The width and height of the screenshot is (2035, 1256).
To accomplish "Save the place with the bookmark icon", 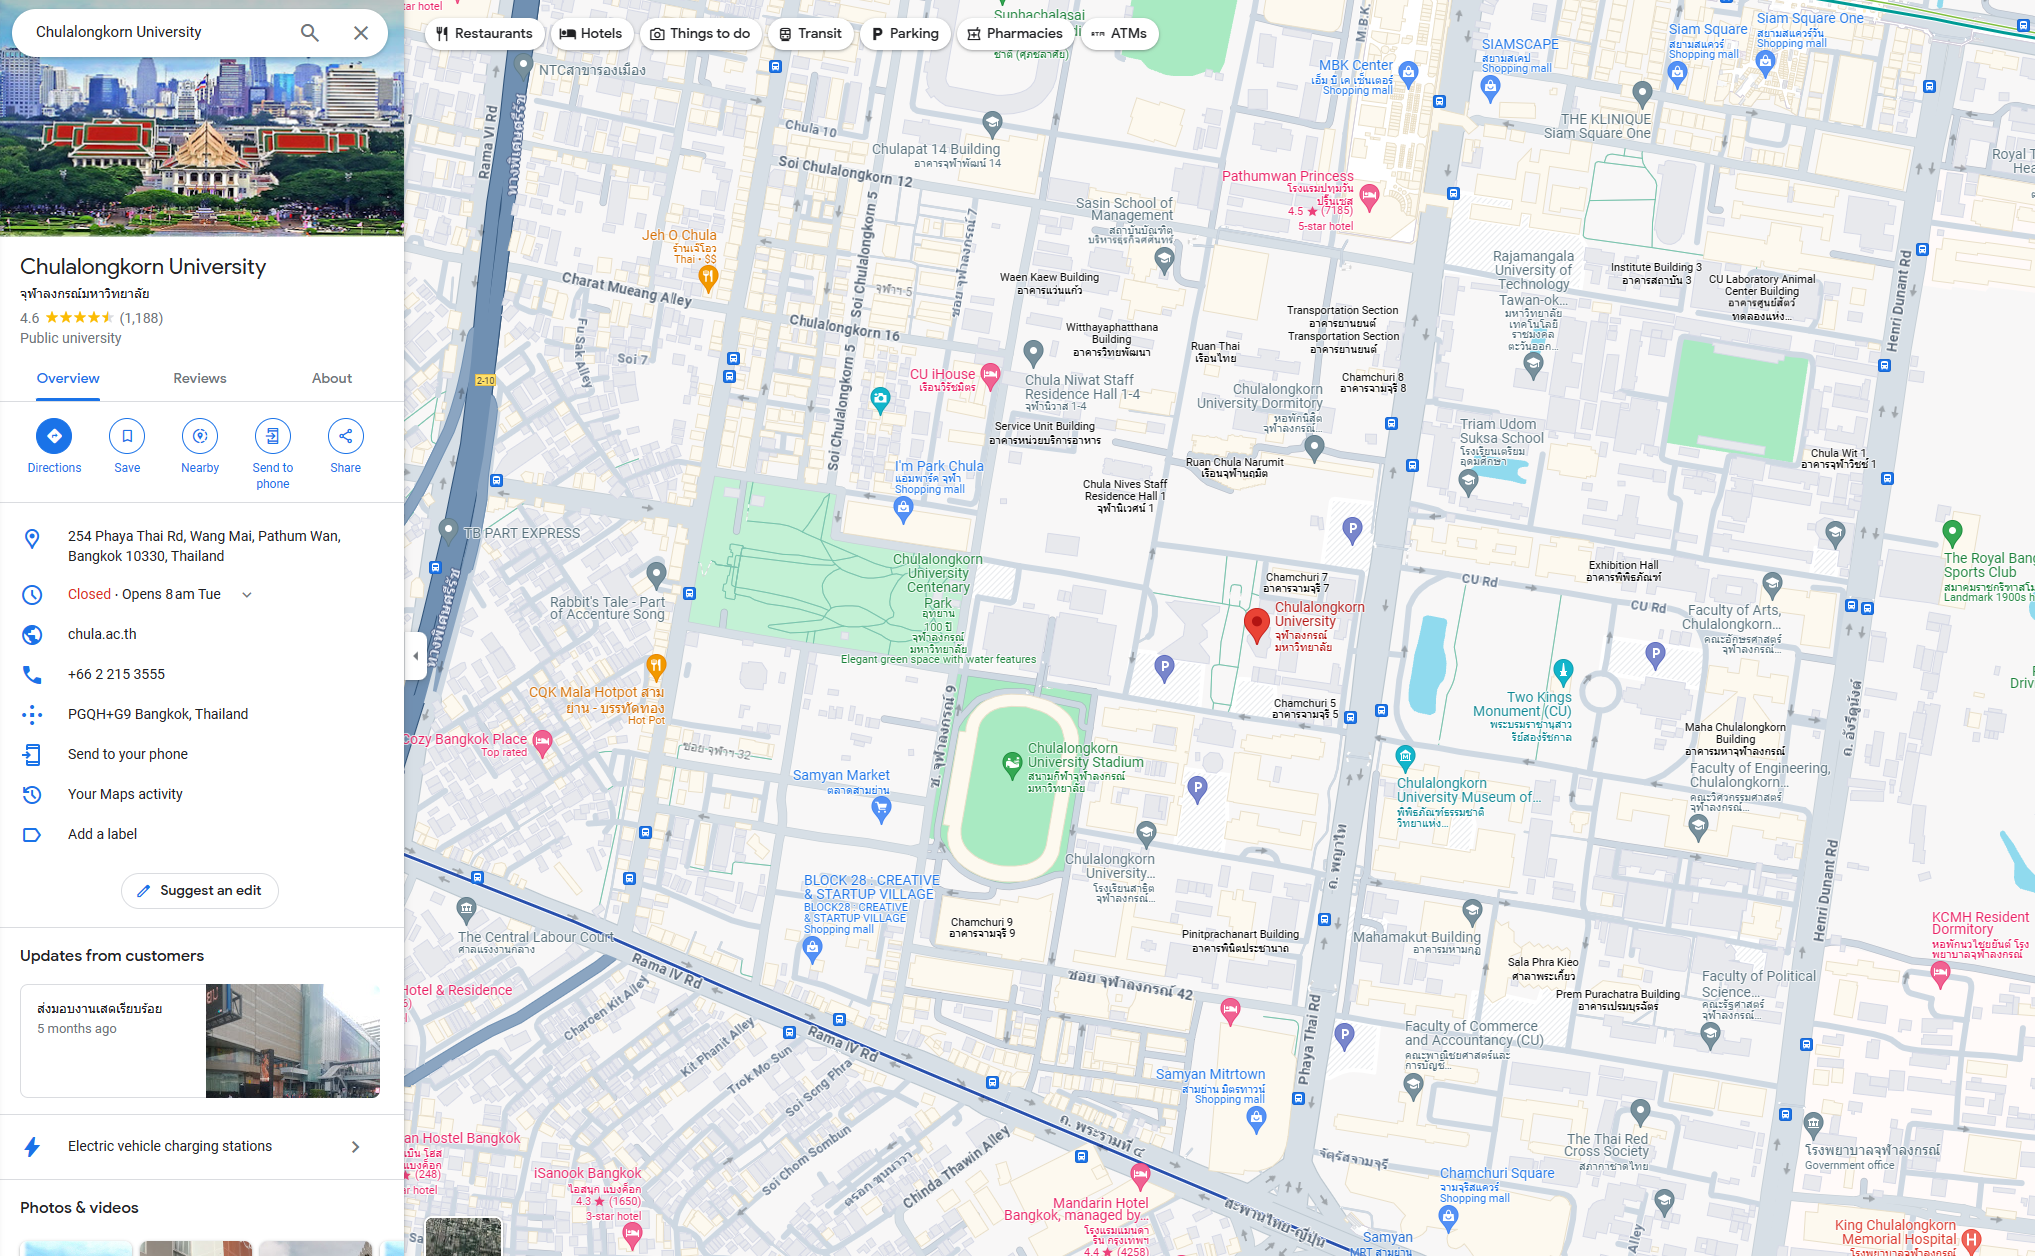I will click(127, 436).
